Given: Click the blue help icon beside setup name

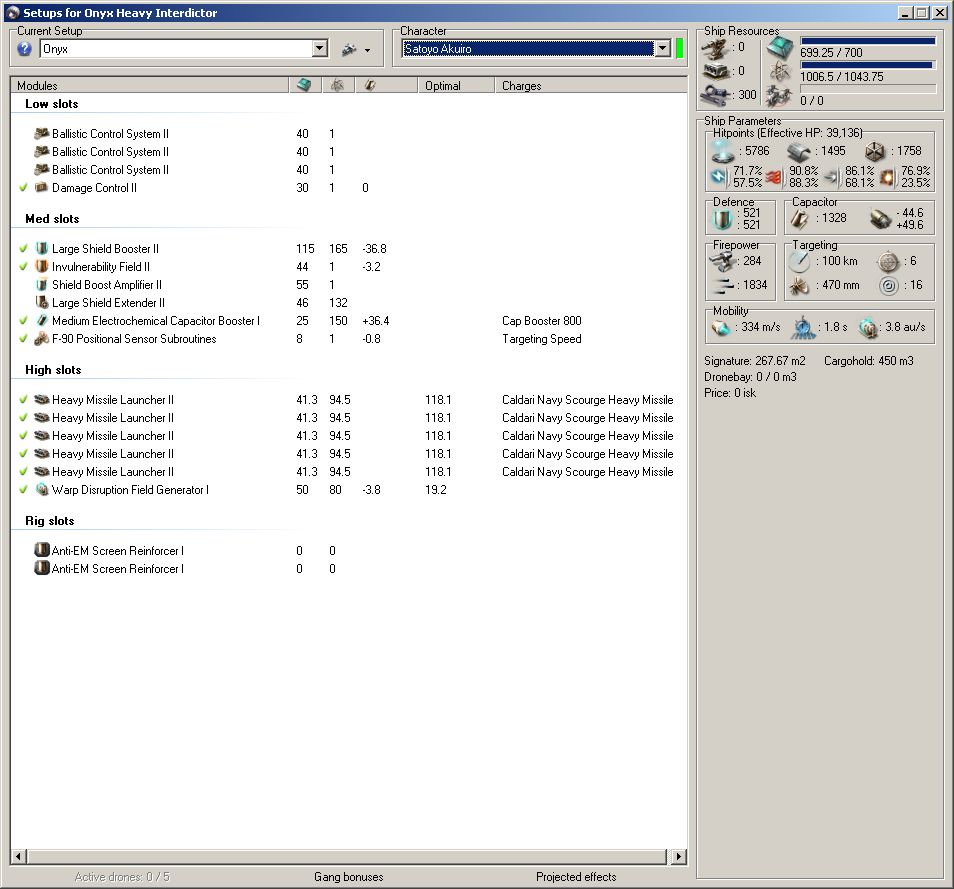Looking at the screenshot, I should pyautogui.click(x=24, y=49).
